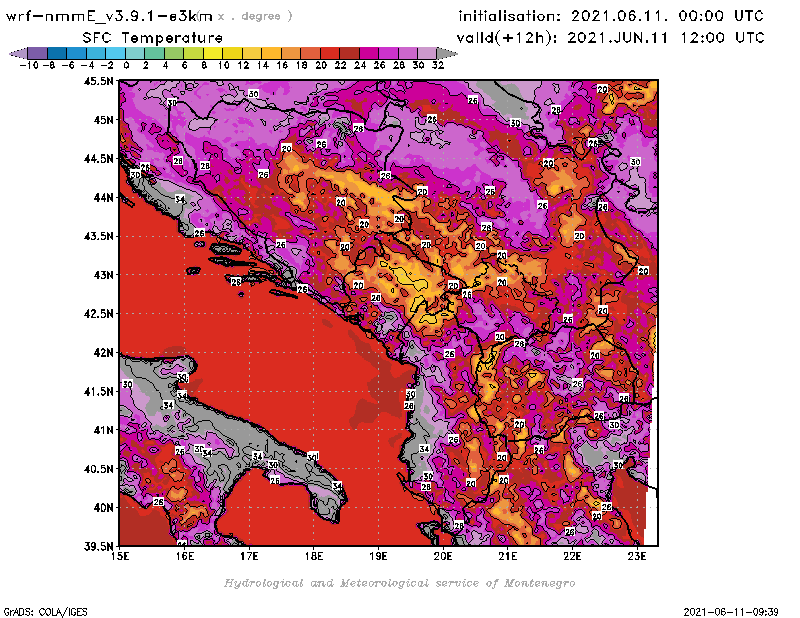Image resolution: width=800 pixels, height=618 pixels.
Task: Click the '45N' latitude label
Action: tap(103, 119)
